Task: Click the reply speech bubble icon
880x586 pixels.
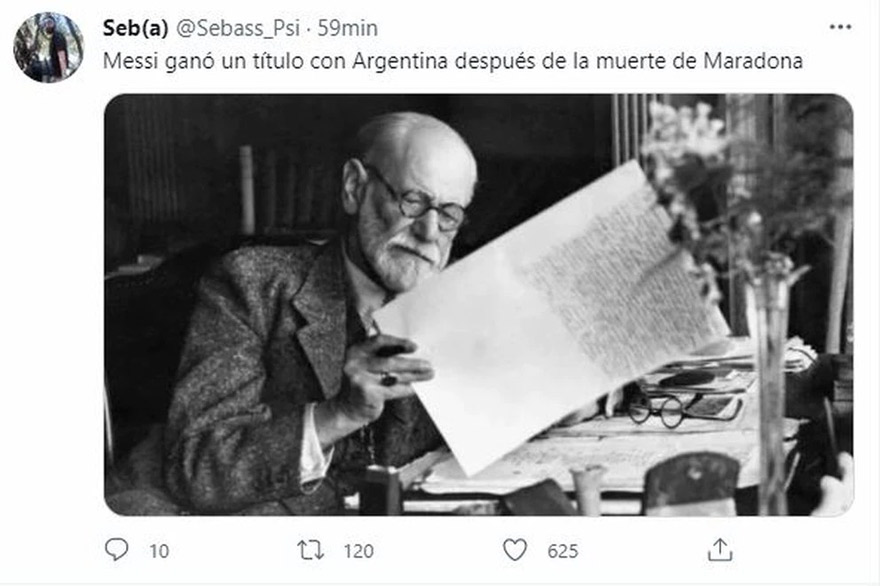Action: coord(117,550)
